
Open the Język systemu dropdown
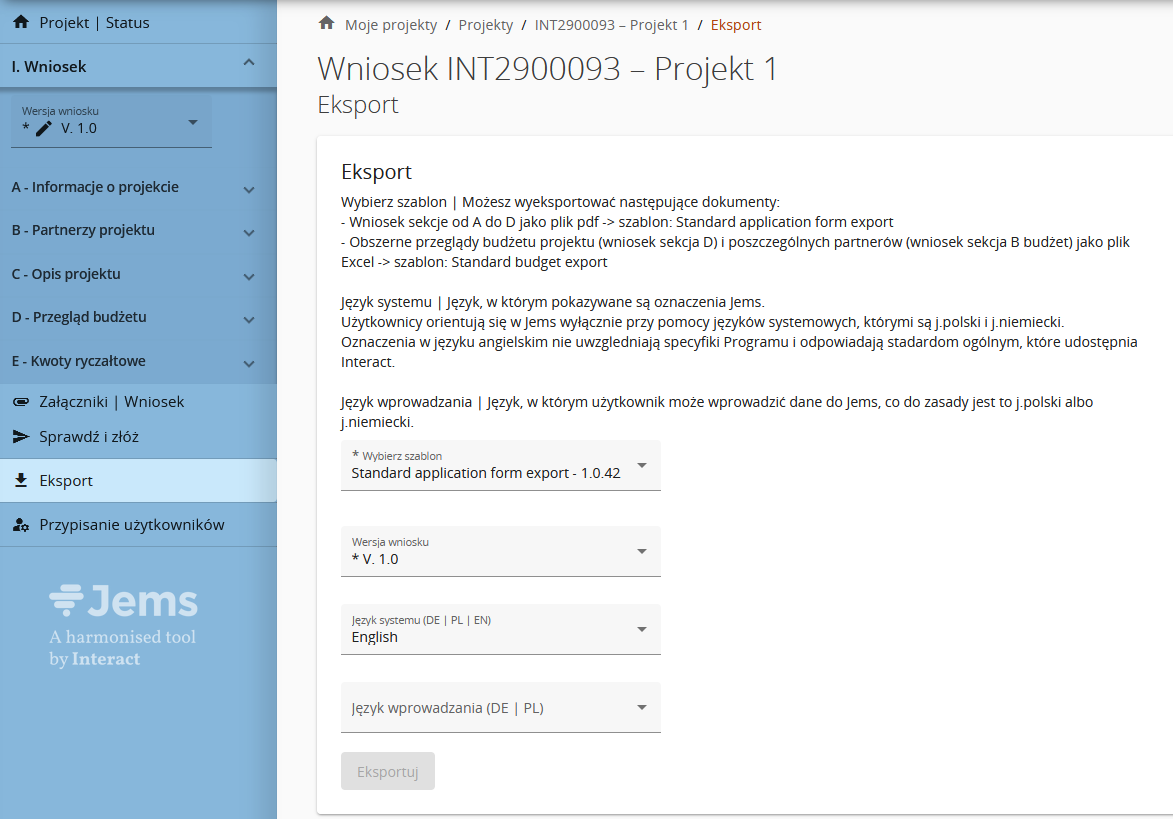point(500,630)
